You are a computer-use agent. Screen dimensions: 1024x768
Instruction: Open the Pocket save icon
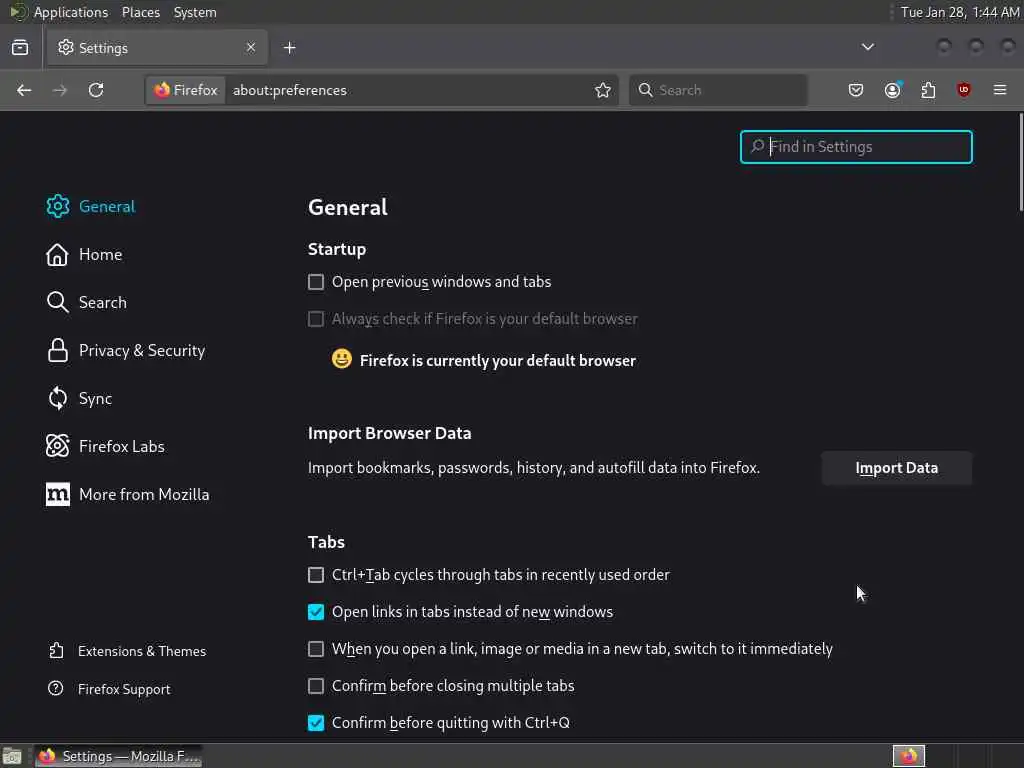[856, 90]
